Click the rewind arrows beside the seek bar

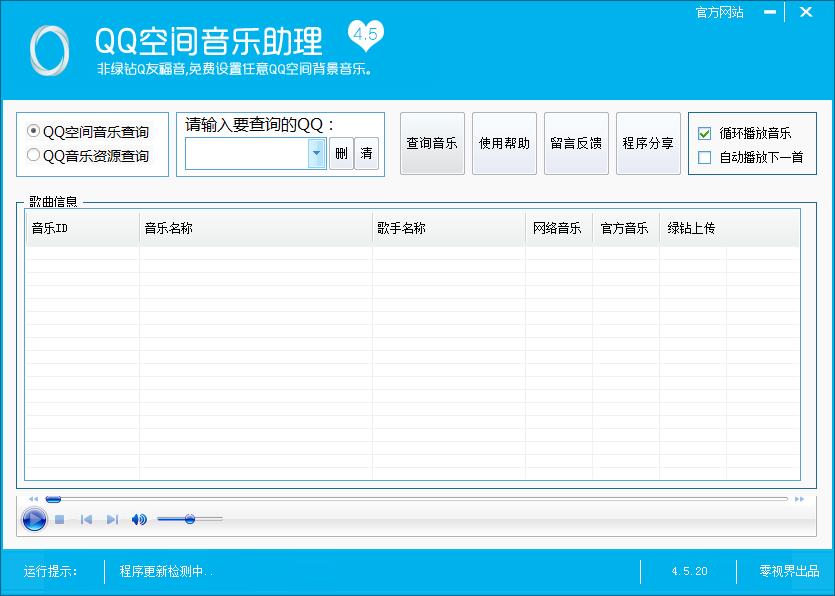point(34,499)
